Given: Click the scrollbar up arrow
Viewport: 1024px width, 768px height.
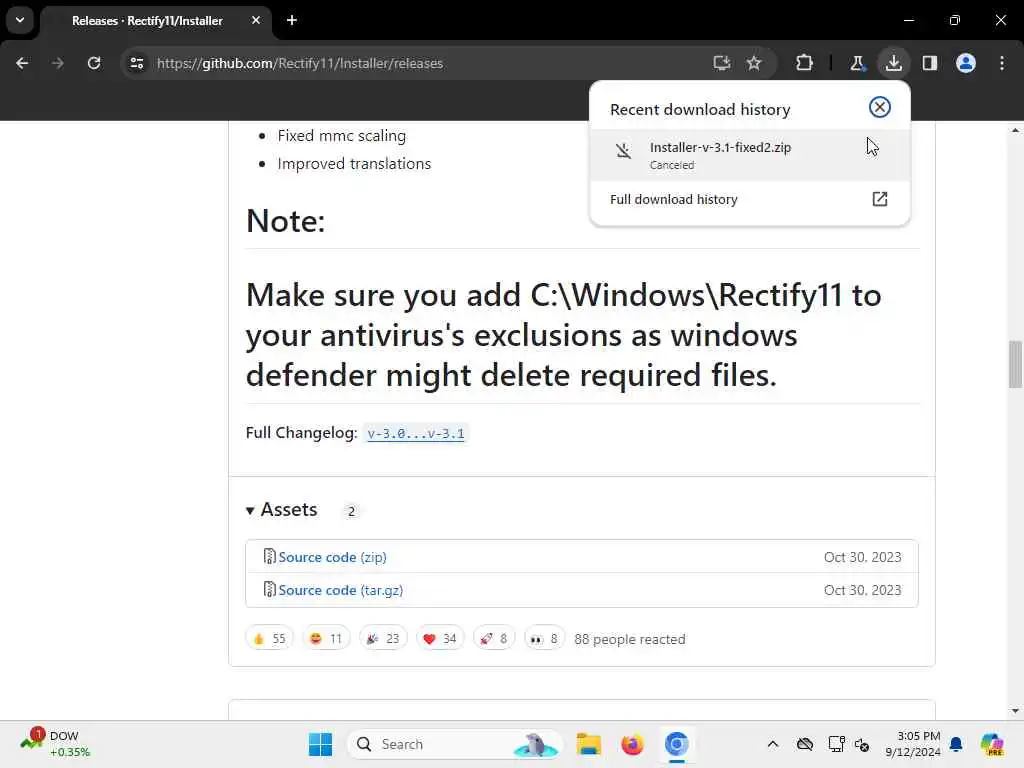Looking at the screenshot, I should pos(1015,131).
